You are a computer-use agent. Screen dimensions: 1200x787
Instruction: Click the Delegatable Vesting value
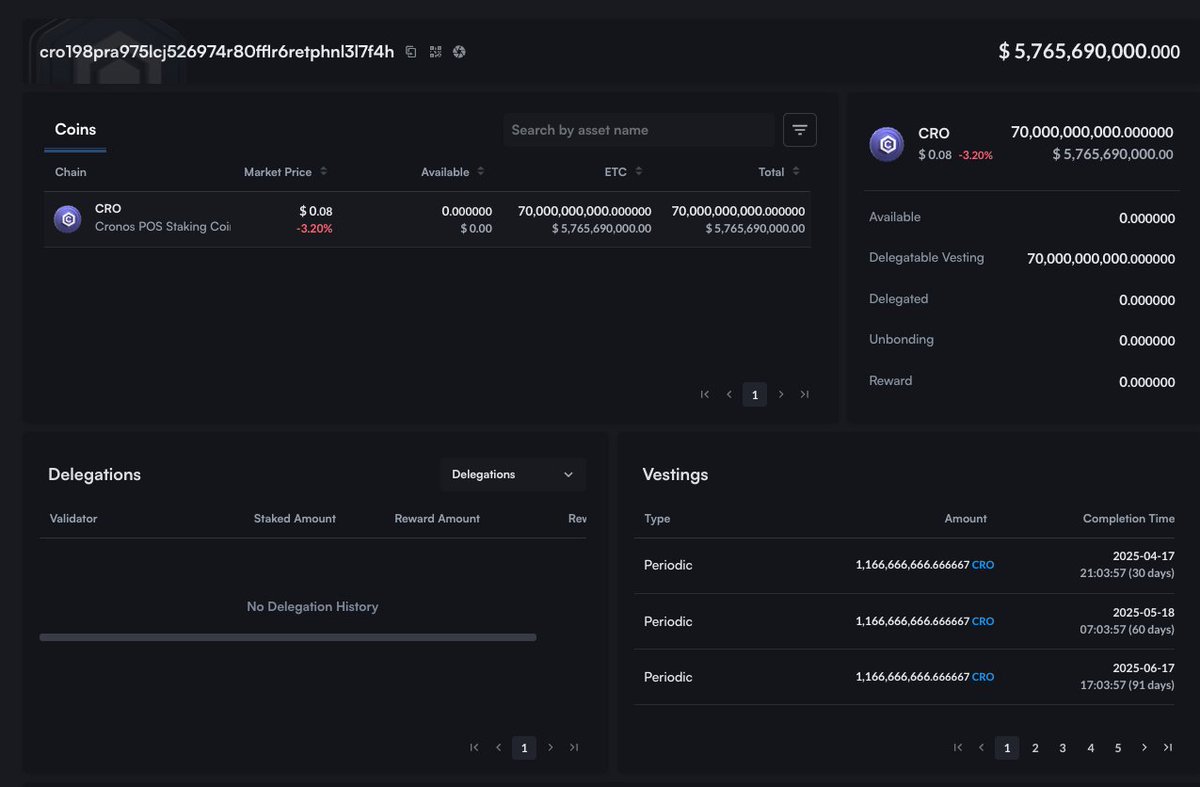tap(1101, 259)
